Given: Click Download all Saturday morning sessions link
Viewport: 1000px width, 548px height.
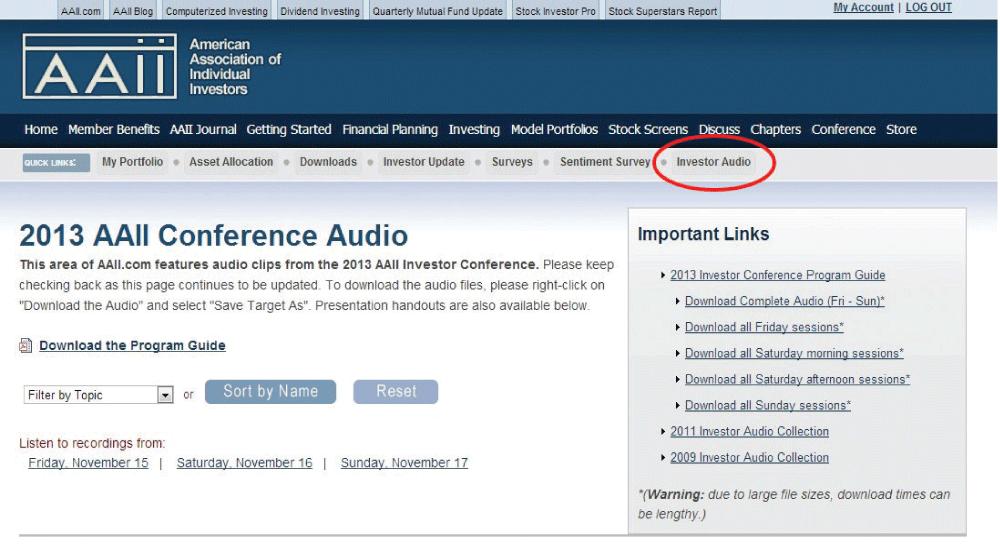Looking at the screenshot, I should (x=794, y=353).
